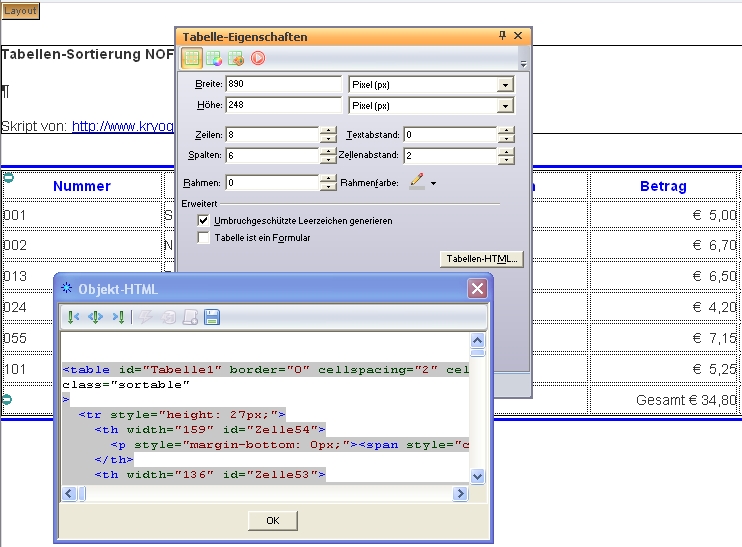Click the middle green double-arrow icon in Objekt-HTML toolbar

pyautogui.click(x=96, y=317)
